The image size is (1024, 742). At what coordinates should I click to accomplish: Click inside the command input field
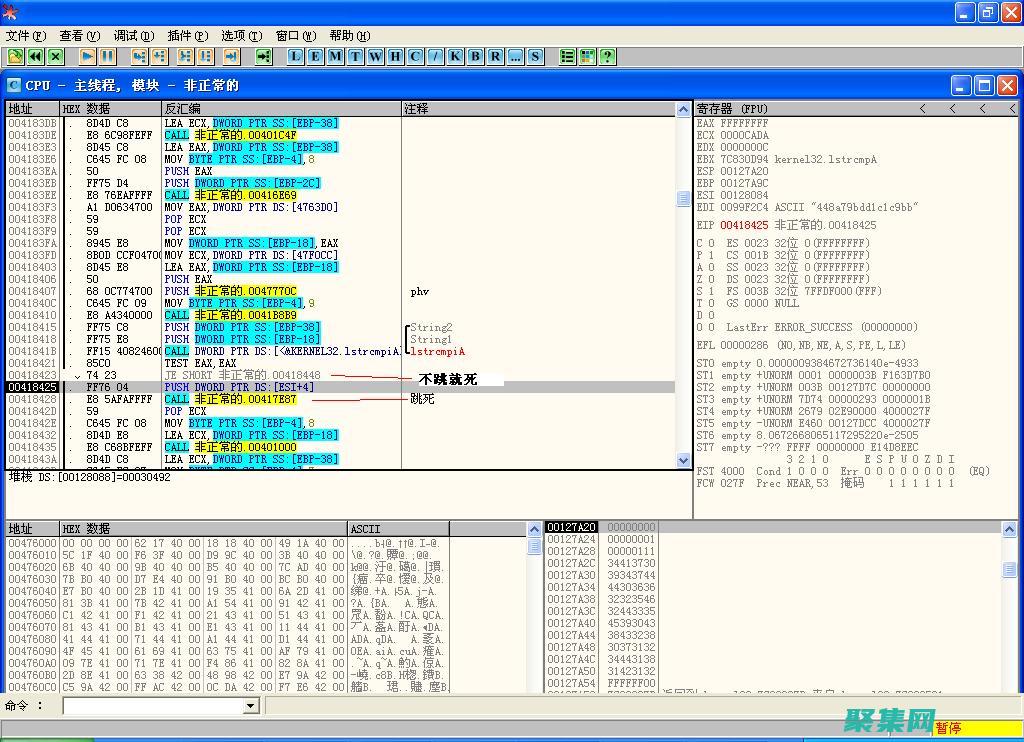[x=152, y=706]
